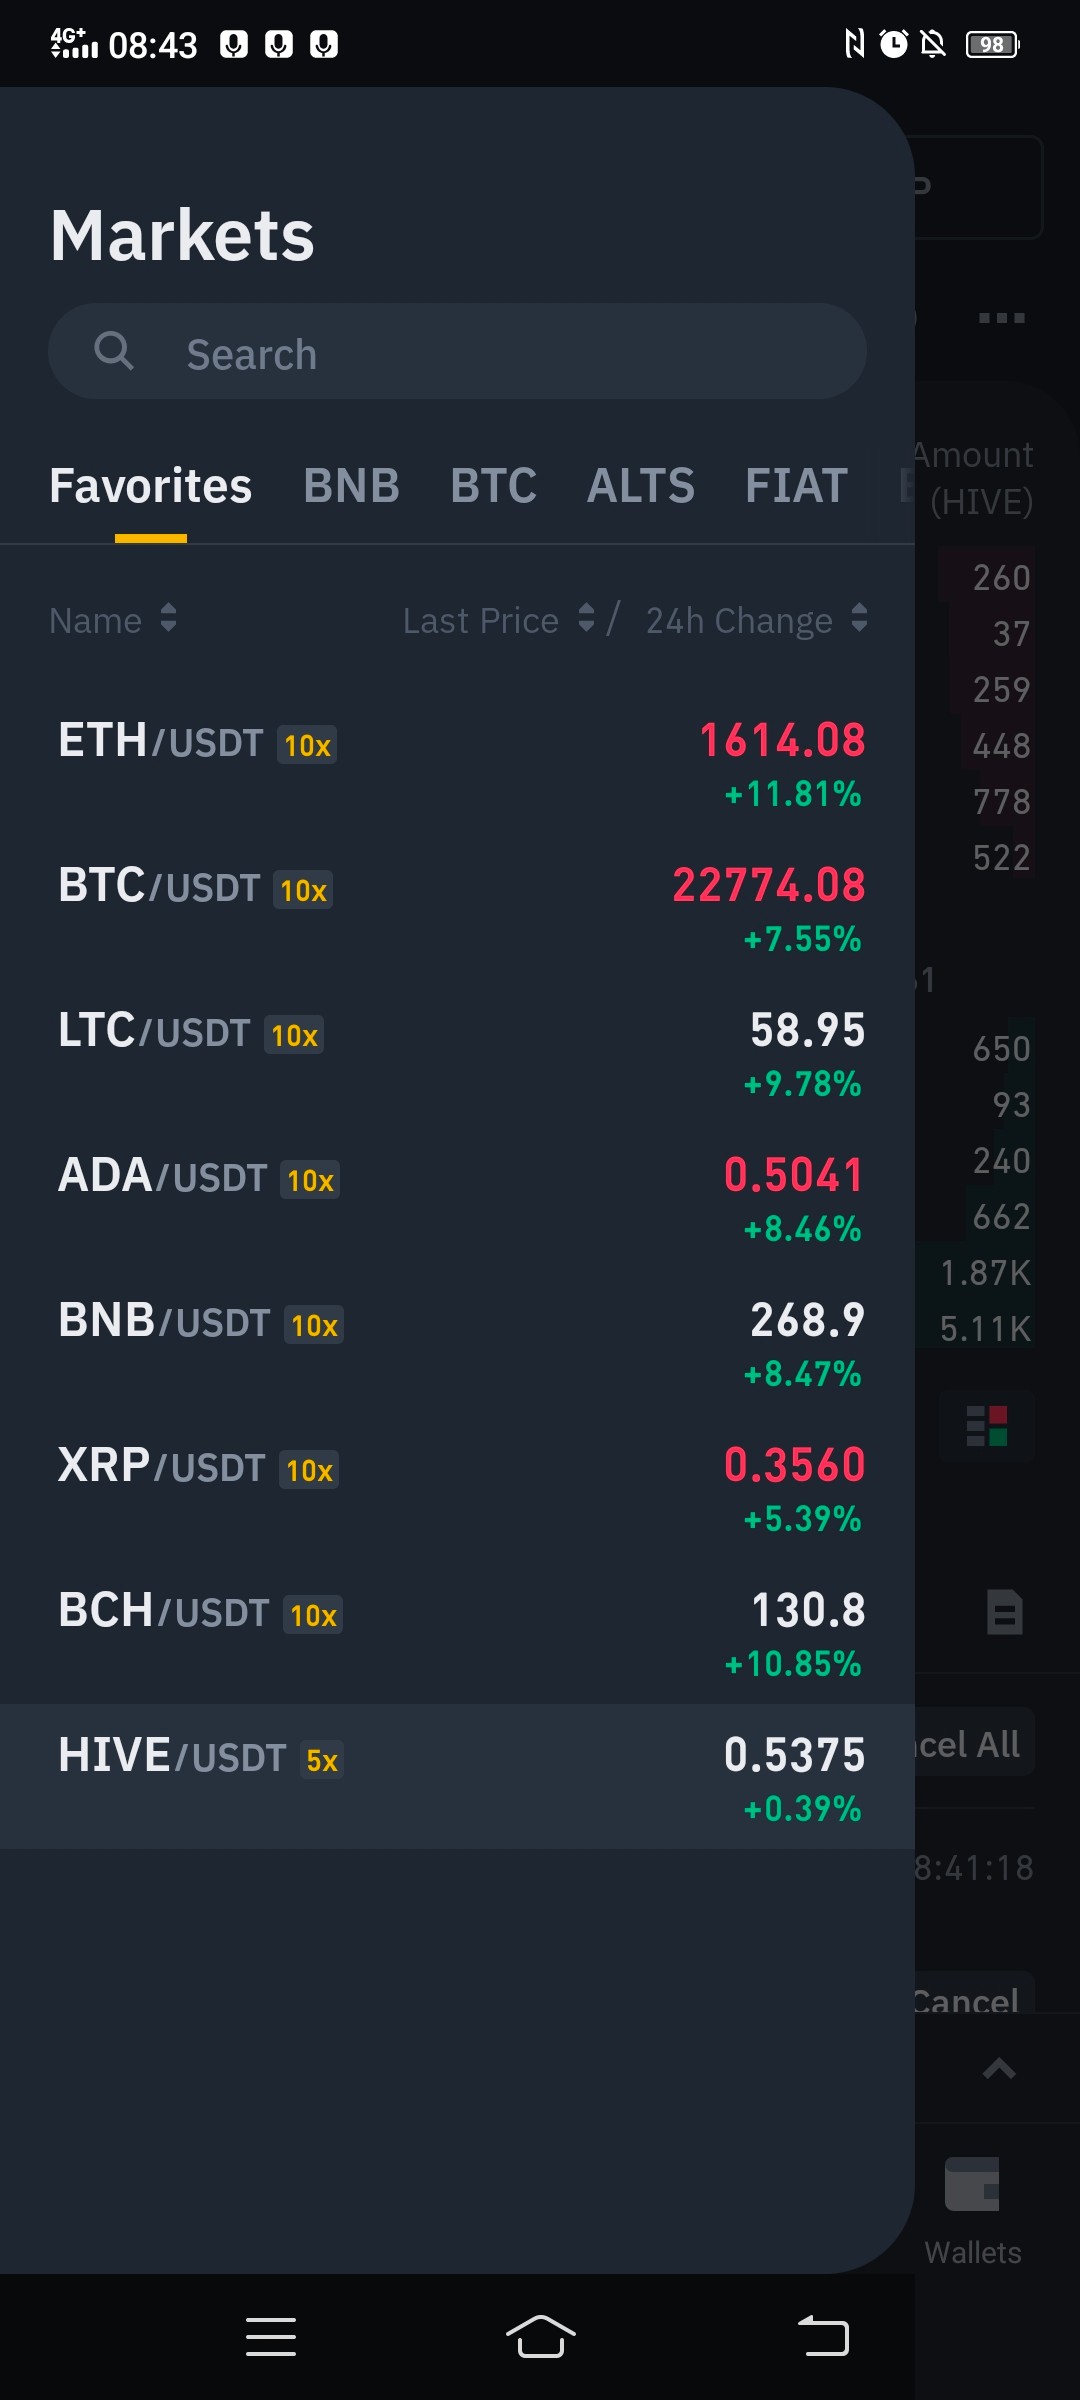Tap the Android home navigation icon

pos(540,2336)
